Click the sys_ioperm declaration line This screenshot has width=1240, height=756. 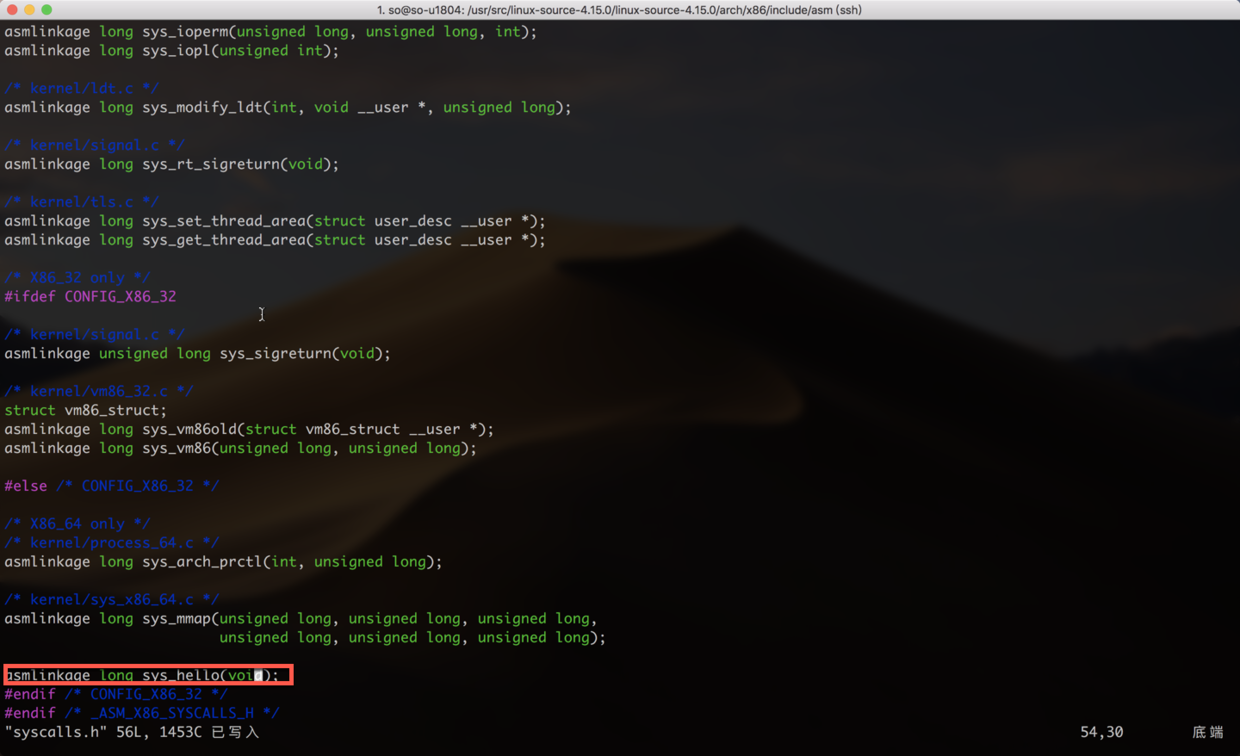270,32
